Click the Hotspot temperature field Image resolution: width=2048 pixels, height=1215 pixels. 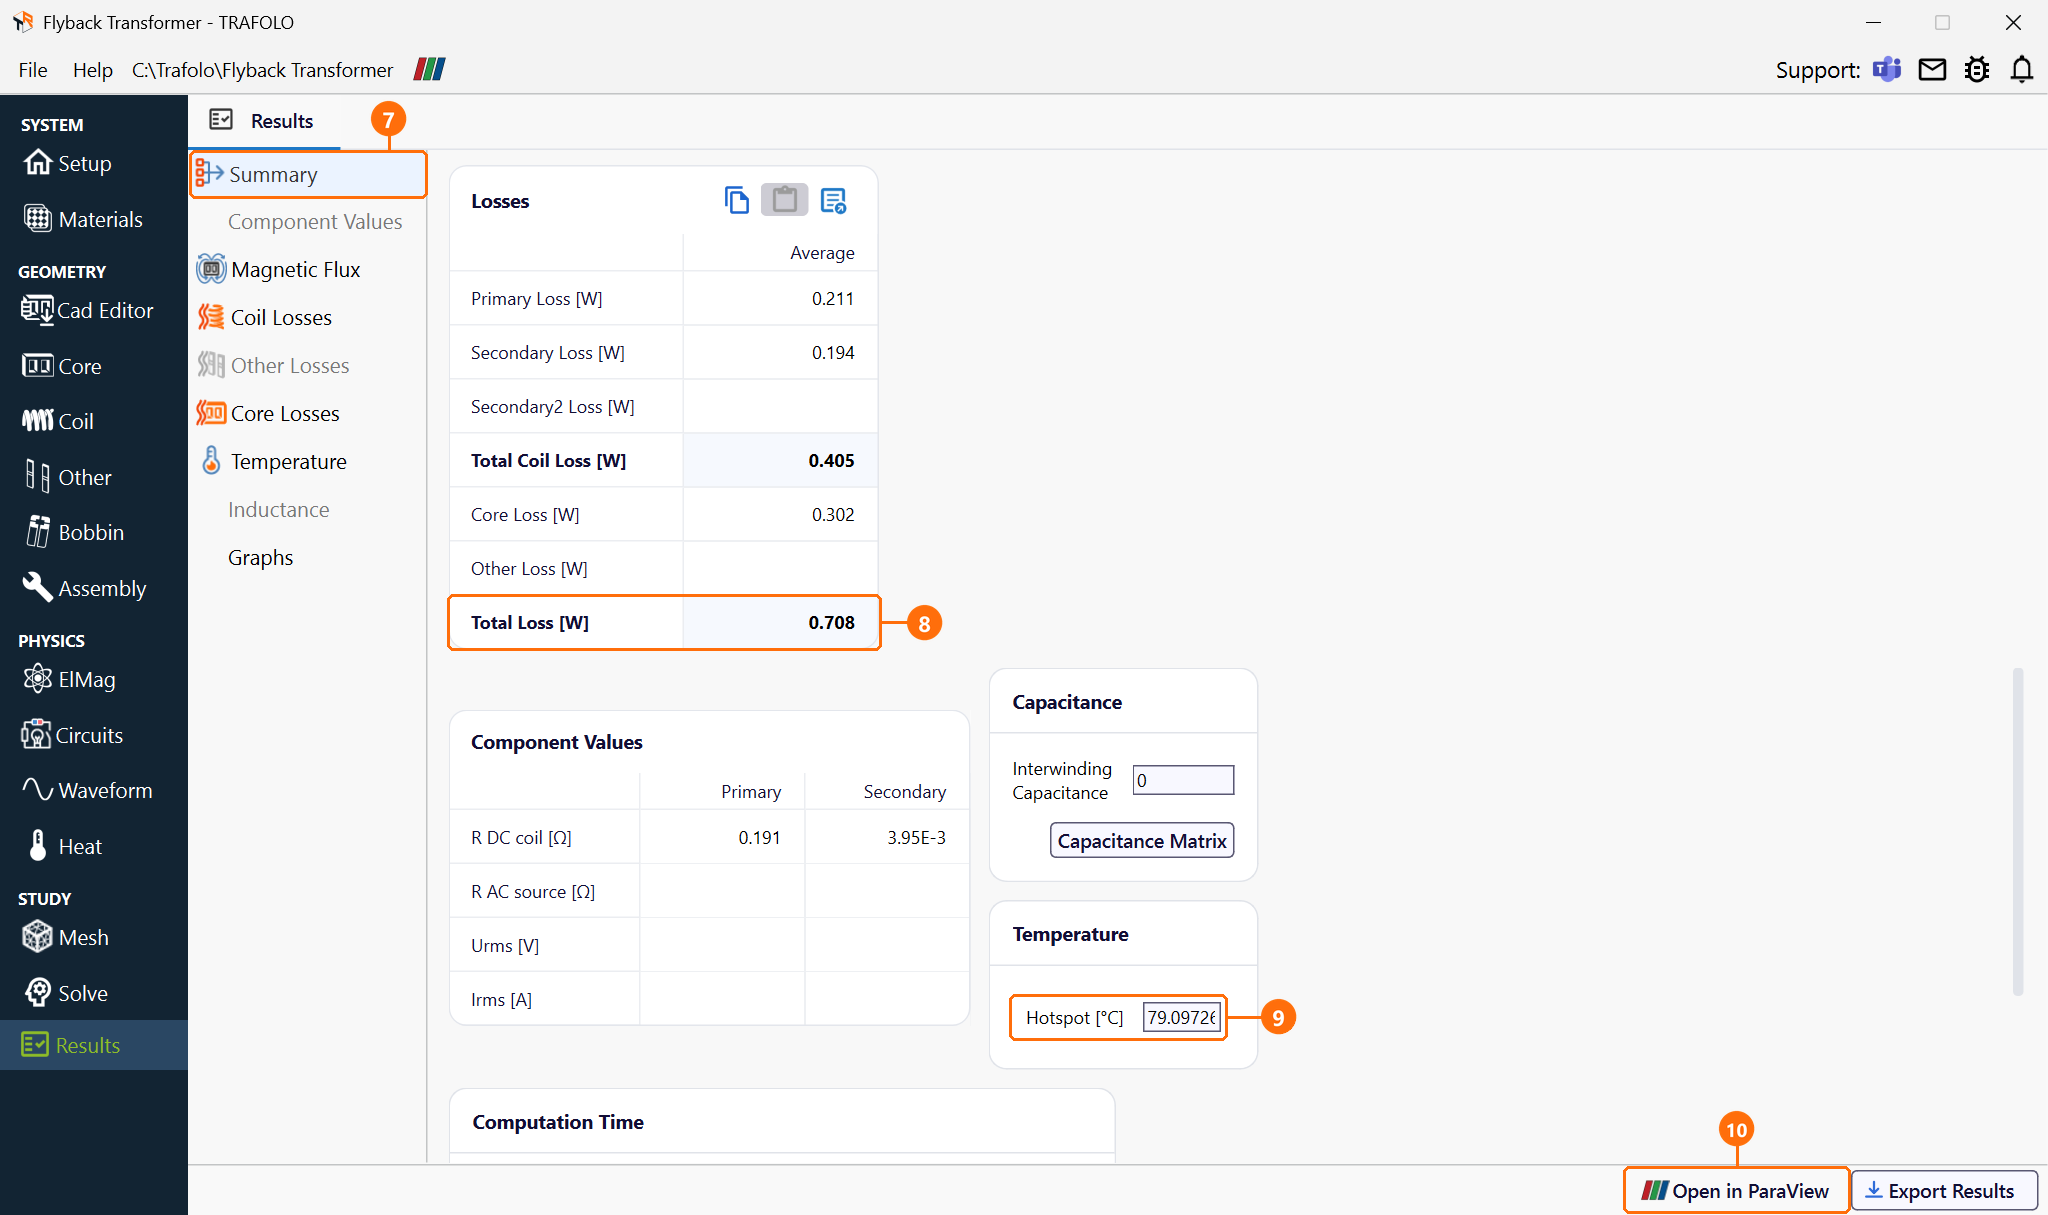1182,1018
